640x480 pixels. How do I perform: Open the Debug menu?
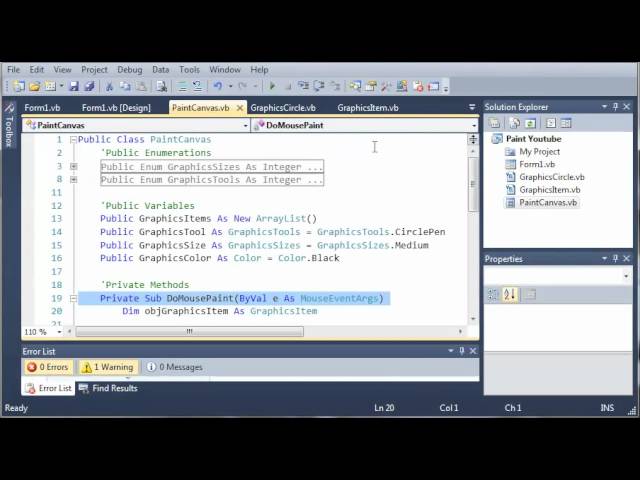point(129,70)
